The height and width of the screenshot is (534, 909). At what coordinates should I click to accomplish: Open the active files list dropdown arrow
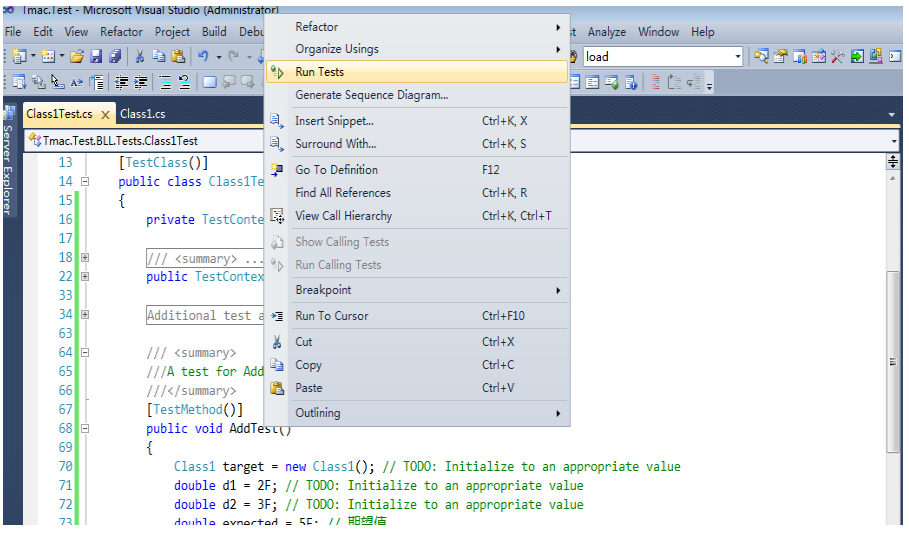892,115
